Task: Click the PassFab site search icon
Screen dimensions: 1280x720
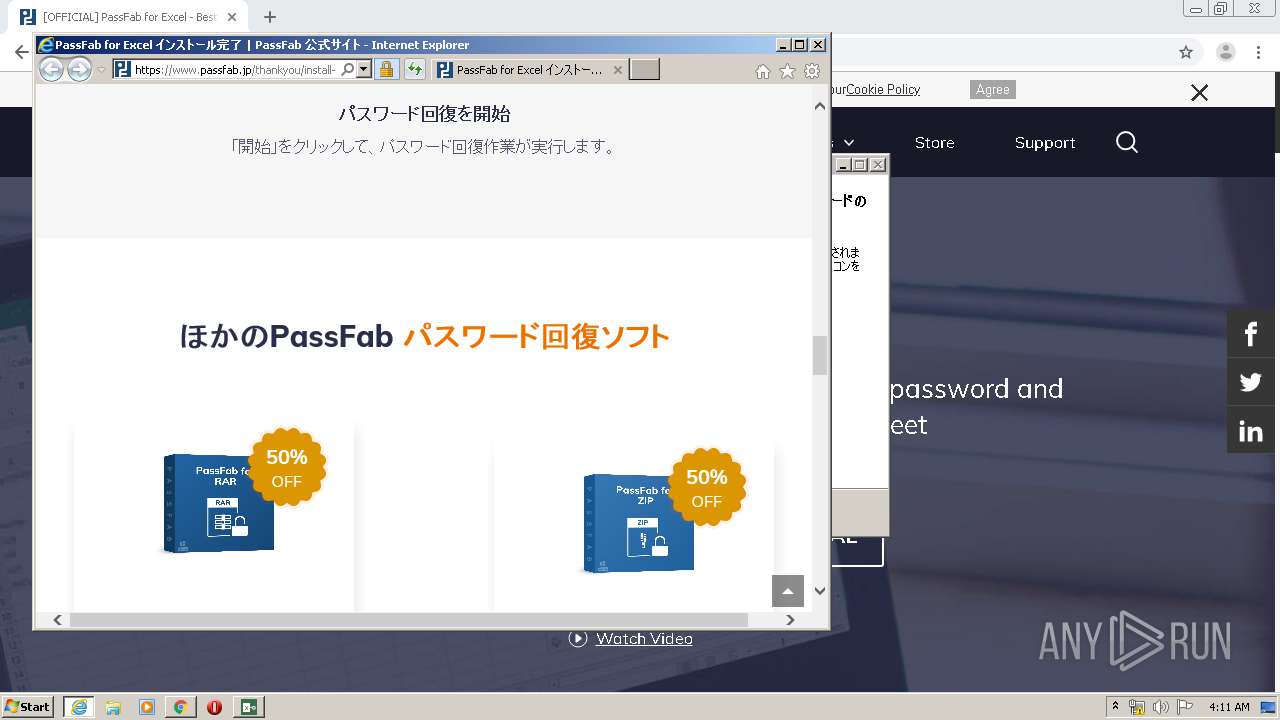Action: point(1127,142)
